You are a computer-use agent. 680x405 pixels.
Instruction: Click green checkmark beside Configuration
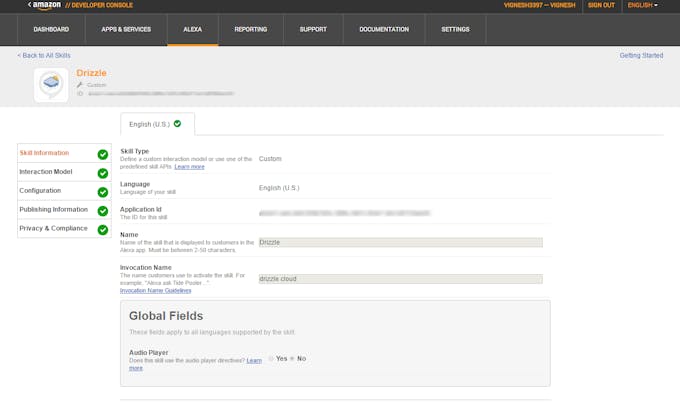coord(103,192)
